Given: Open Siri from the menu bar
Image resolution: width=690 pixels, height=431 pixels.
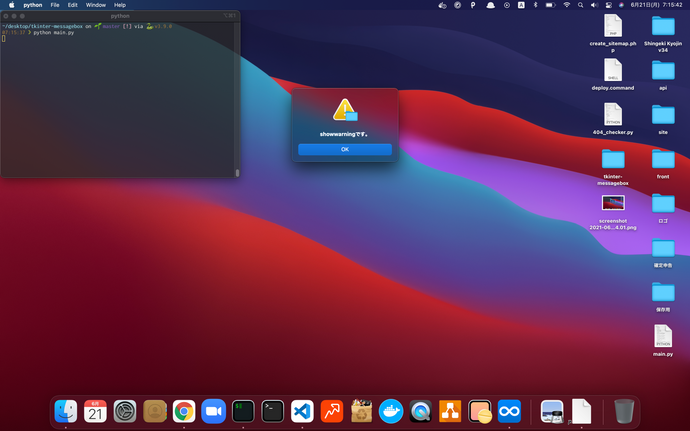Looking at the screenshot, I should (x=621, y=5).
